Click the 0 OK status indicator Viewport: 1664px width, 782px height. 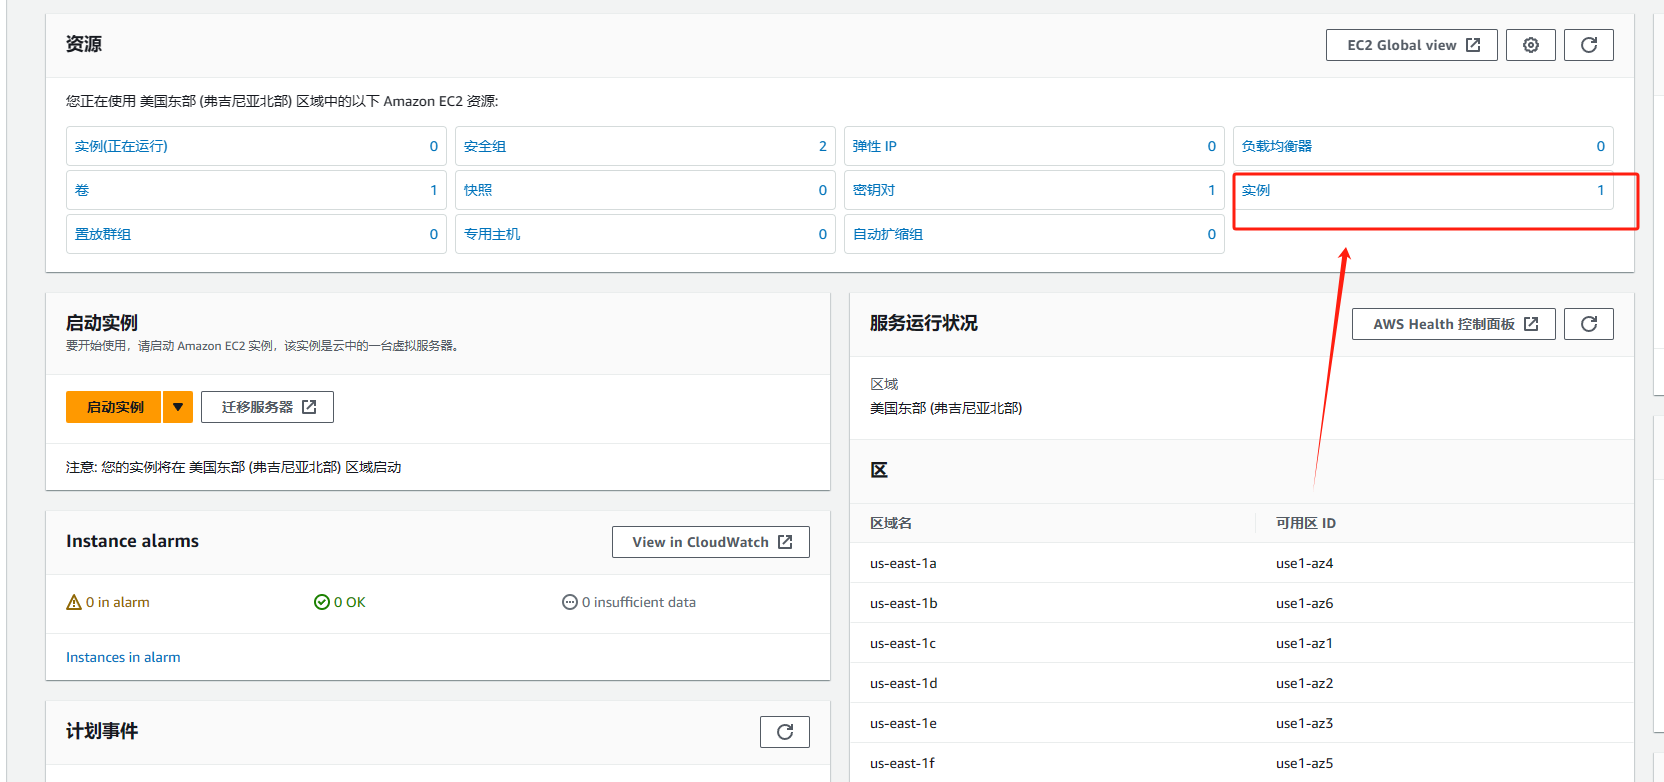[340, 602]
